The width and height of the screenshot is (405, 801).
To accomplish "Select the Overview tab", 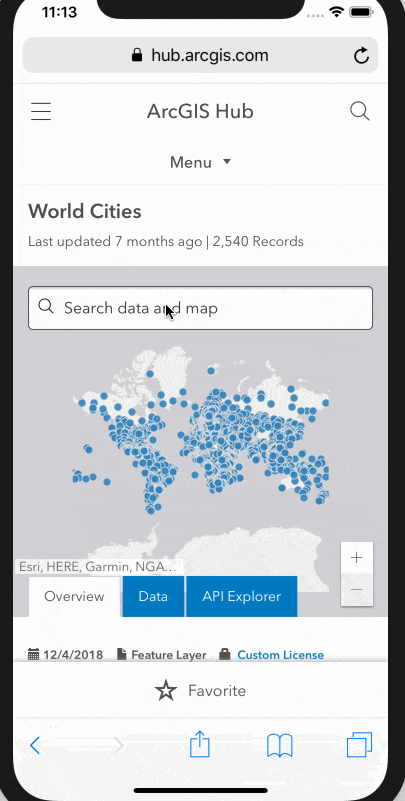I will coord(75,597).
